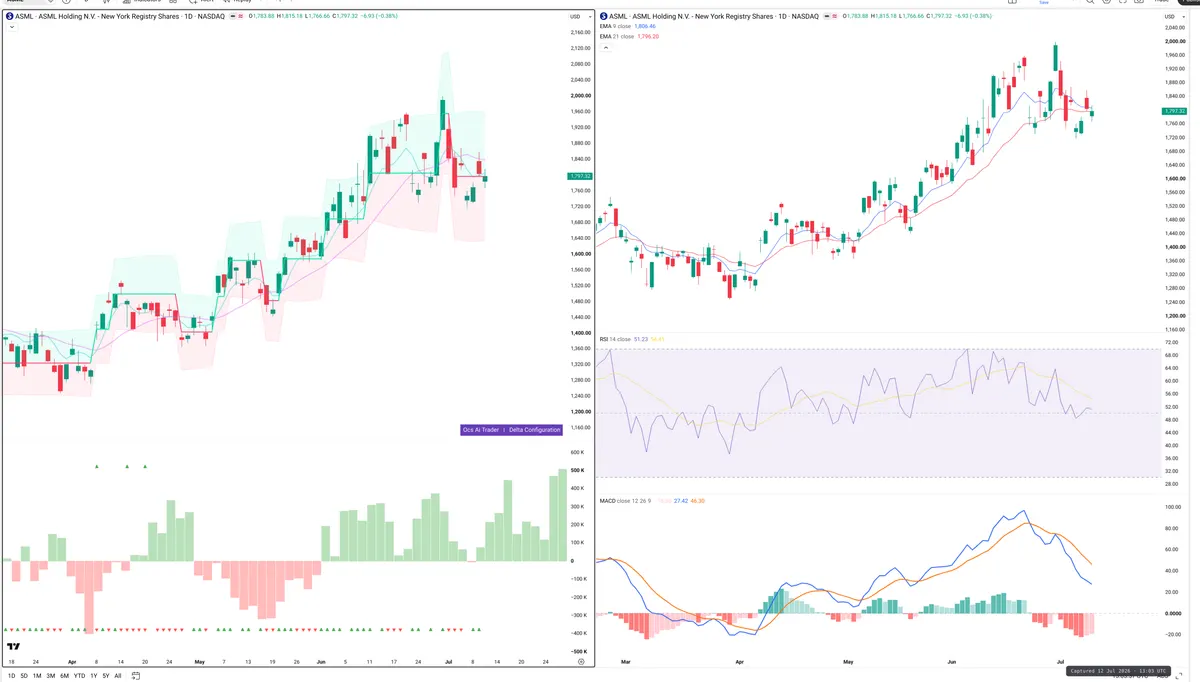Select the 6M date range

coord(64,676)
